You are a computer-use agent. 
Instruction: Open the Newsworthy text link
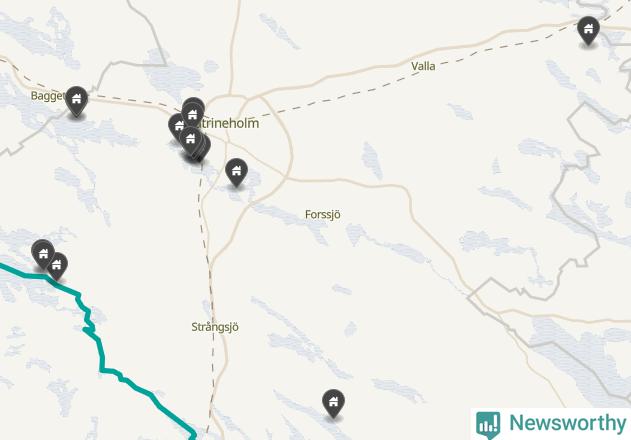[568, 423]
